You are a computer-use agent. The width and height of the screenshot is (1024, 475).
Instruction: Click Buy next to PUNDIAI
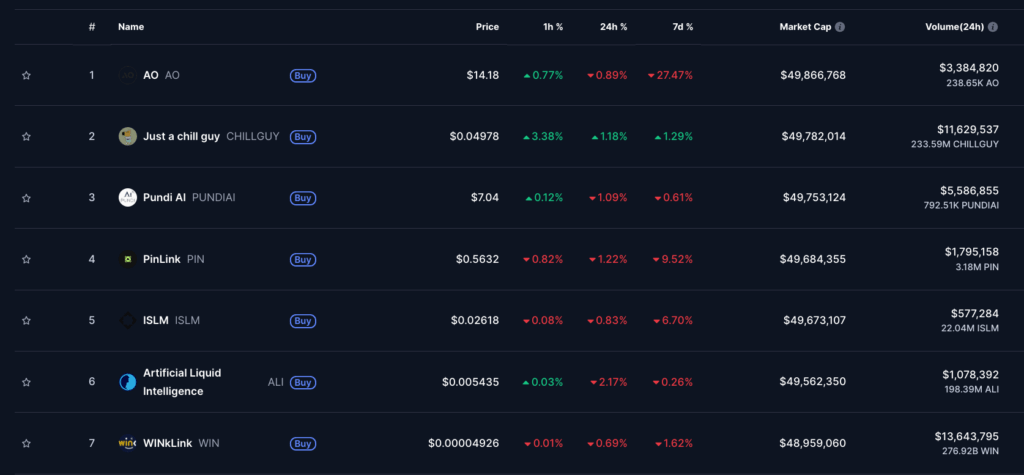tap(303, 198)
